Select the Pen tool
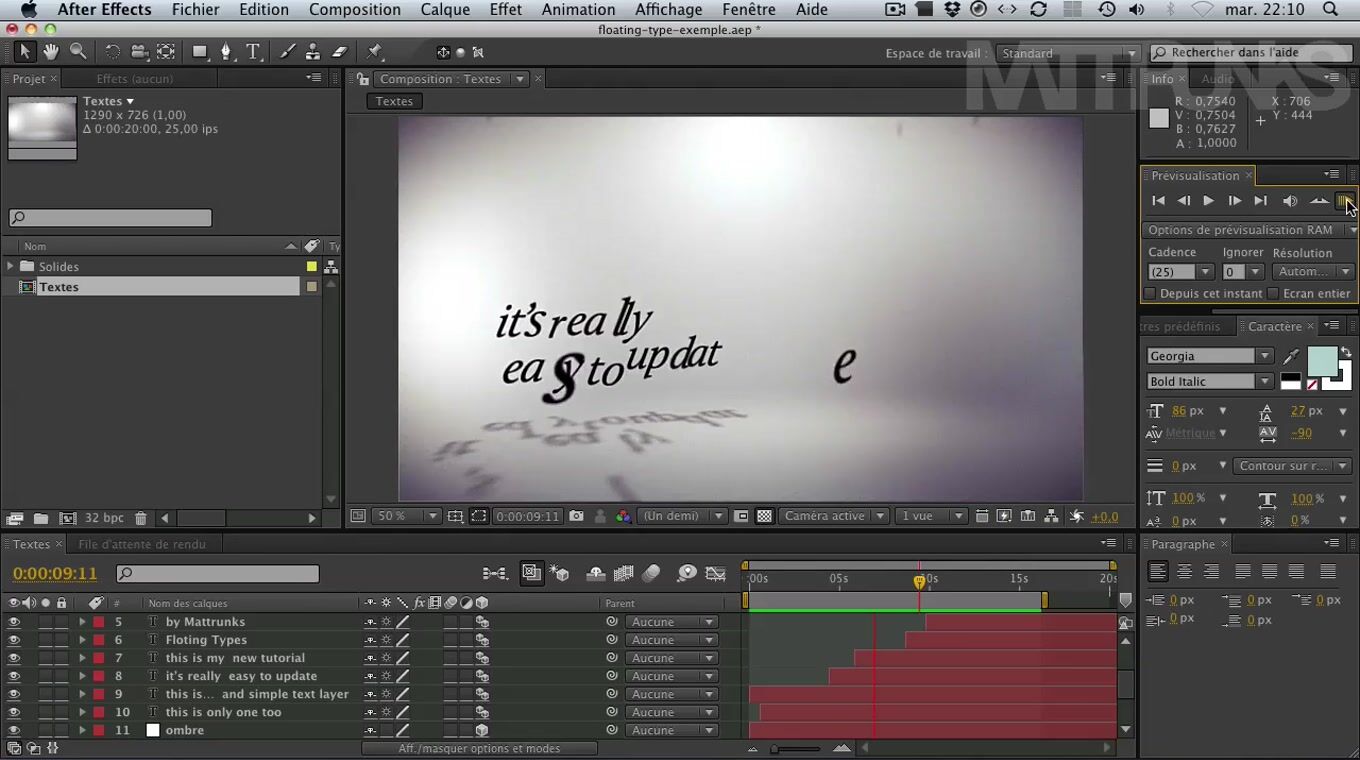This screenshot has width=1360, height=760. (226, 52)
